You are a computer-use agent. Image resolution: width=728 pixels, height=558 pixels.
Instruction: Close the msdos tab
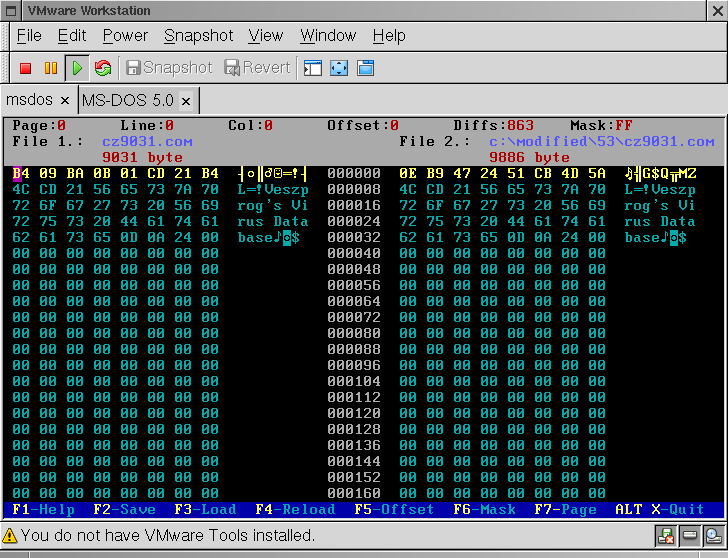click(64, 101)
